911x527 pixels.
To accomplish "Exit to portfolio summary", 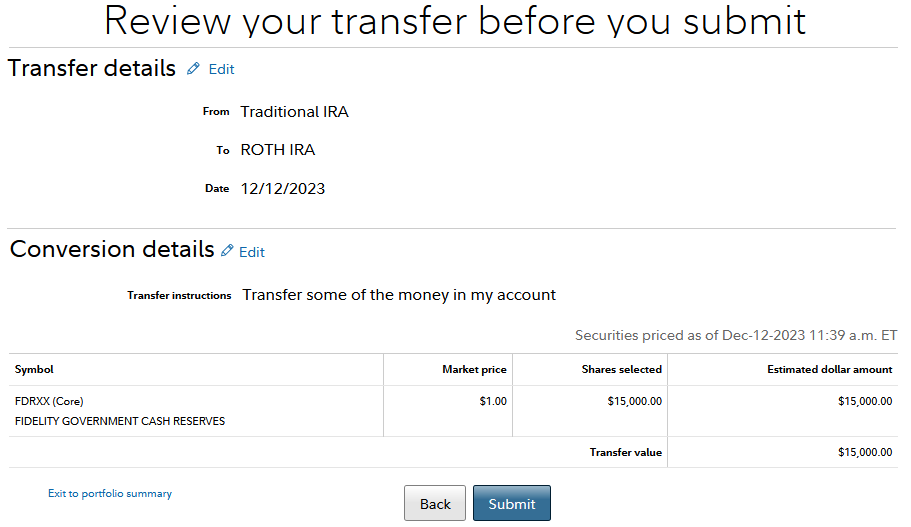I will (x=110, y=493).
